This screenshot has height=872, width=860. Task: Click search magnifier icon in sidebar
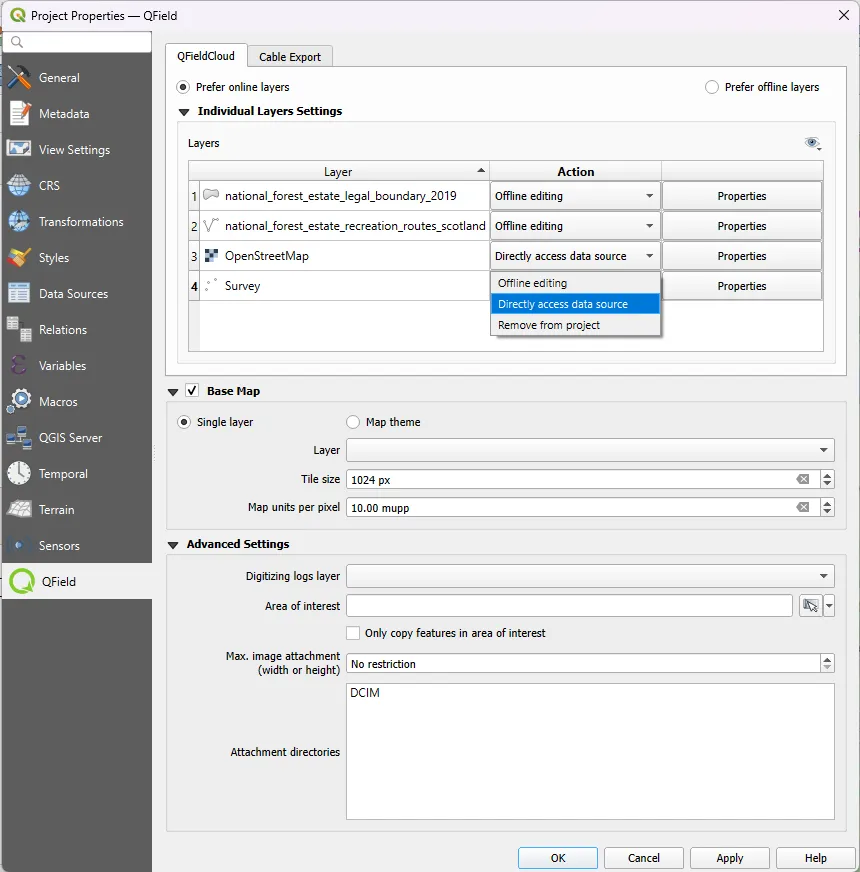click(17, 42)
